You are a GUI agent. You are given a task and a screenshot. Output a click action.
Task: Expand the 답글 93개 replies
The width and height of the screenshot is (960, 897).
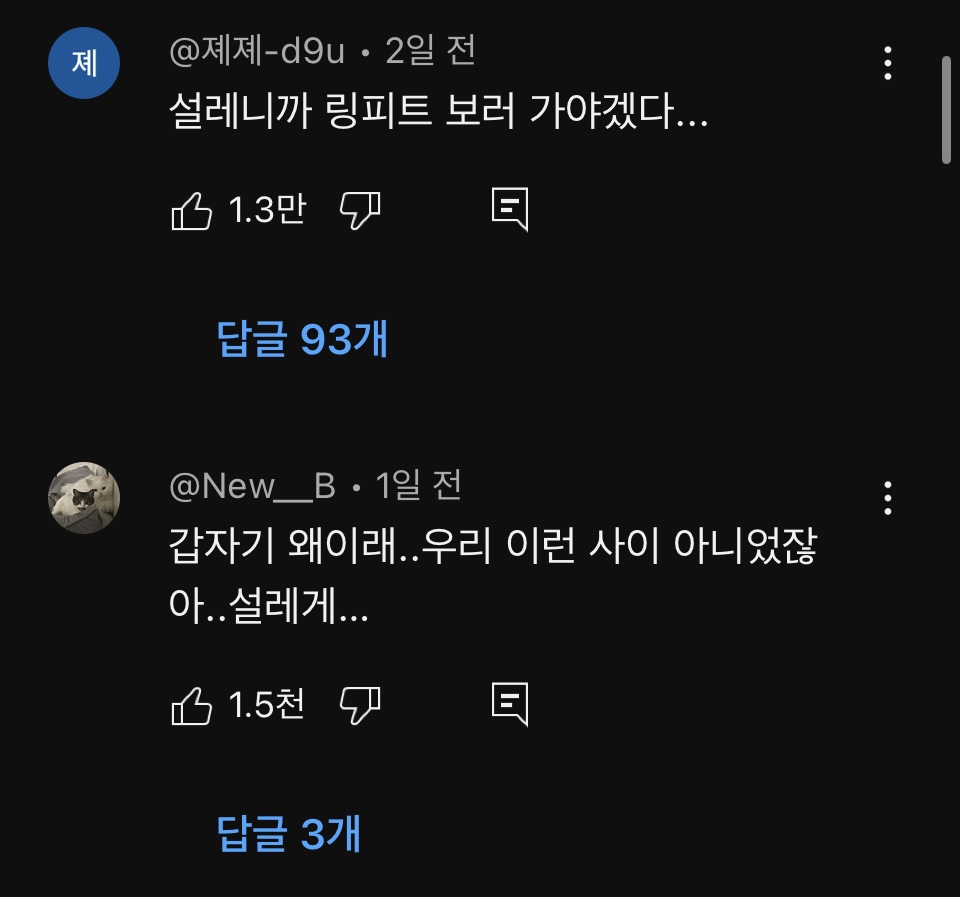(x=302, y=338)
